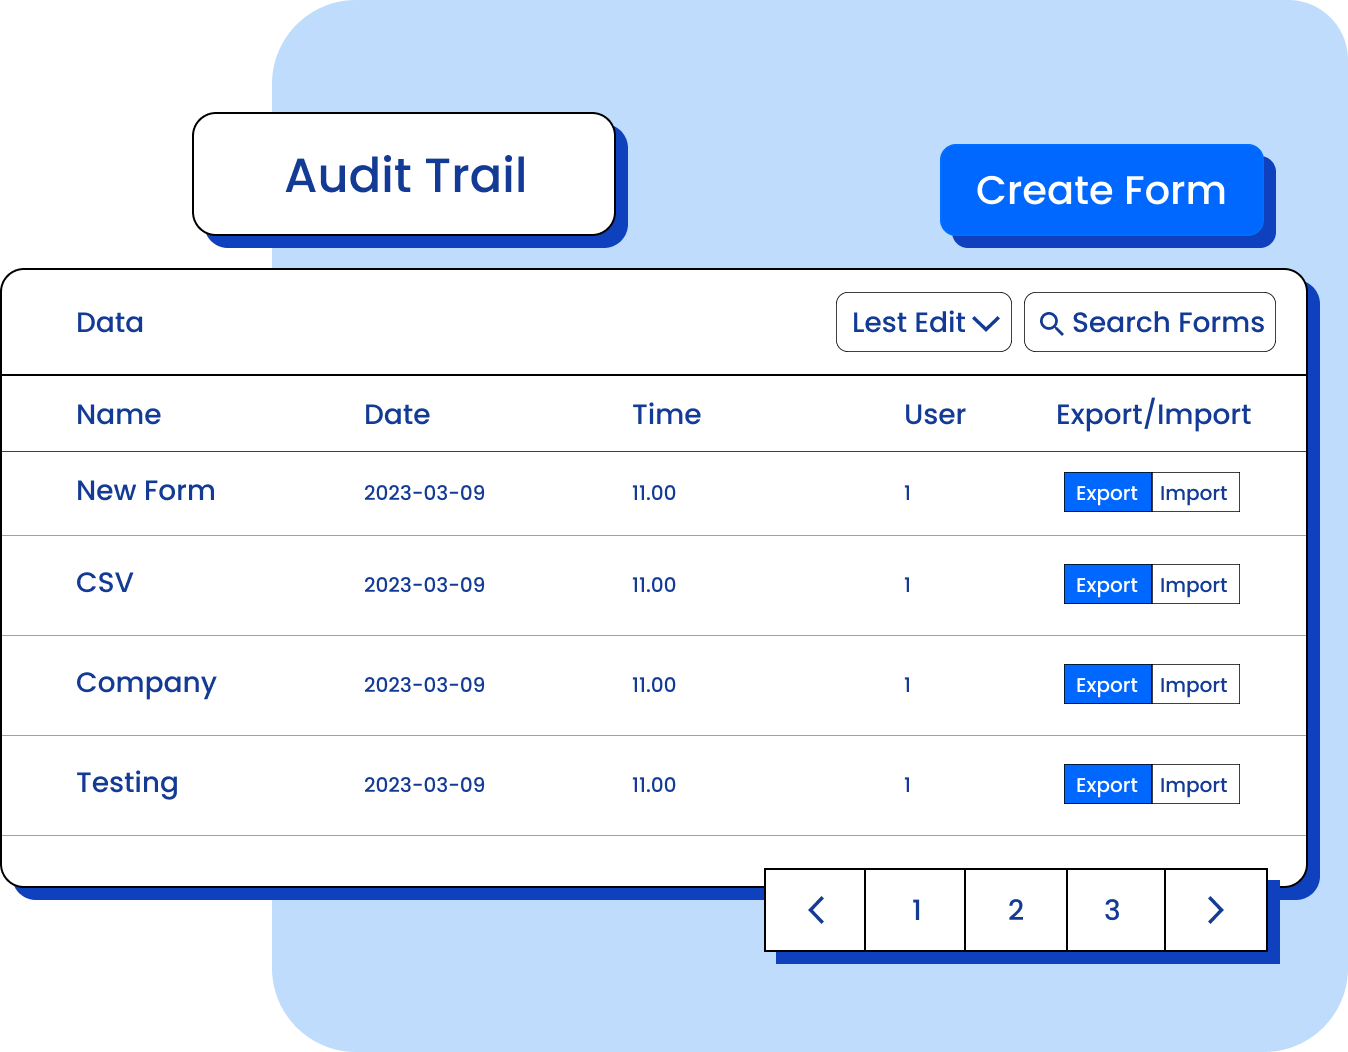Click time 11.00 in New Form row

pyautogui.click(x=654, y=493)
